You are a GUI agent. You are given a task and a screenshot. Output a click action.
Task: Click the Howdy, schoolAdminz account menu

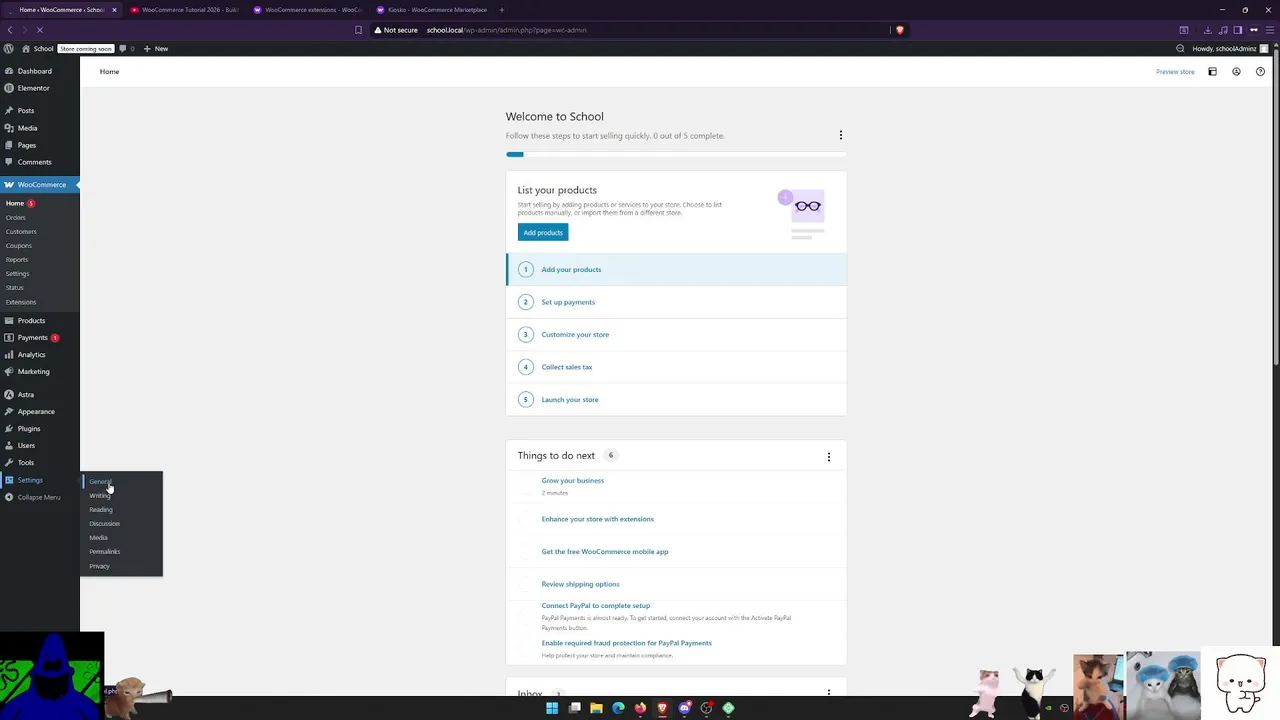1231,48
